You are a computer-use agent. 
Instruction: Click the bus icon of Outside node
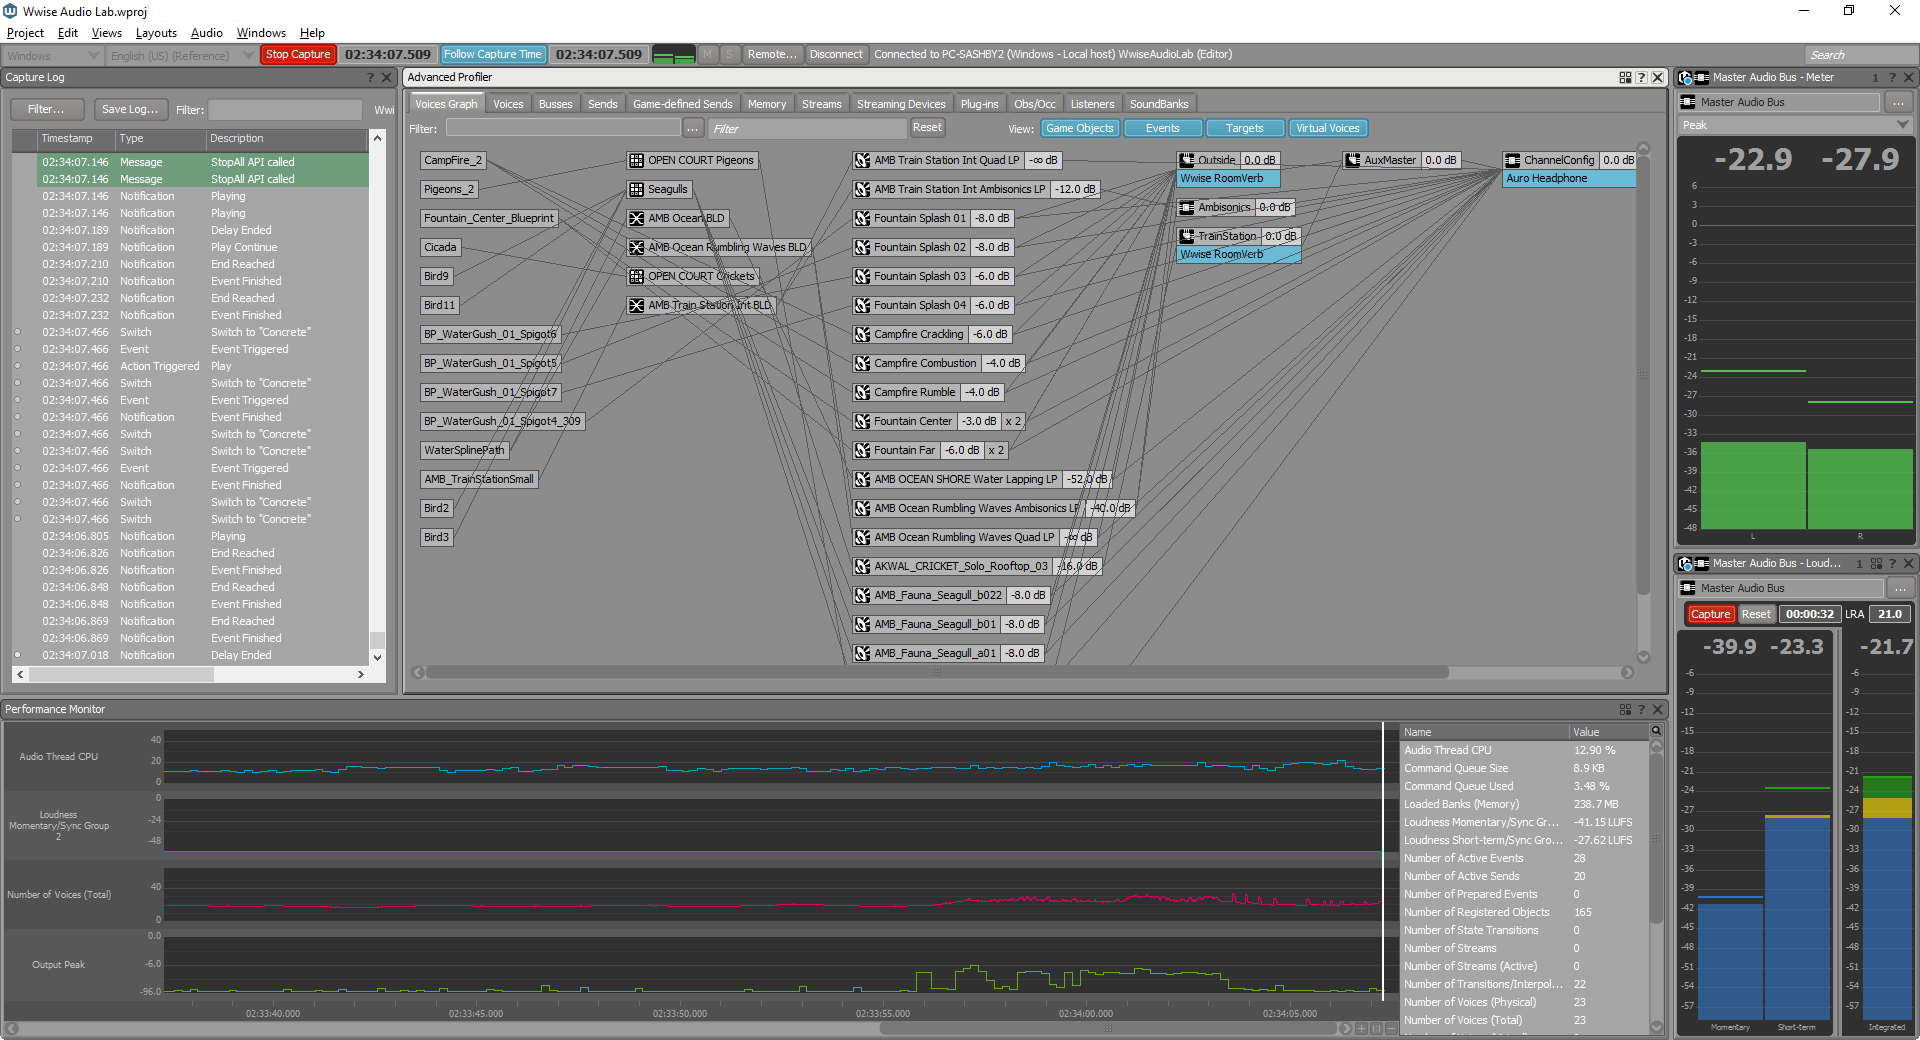[1187, 160]
